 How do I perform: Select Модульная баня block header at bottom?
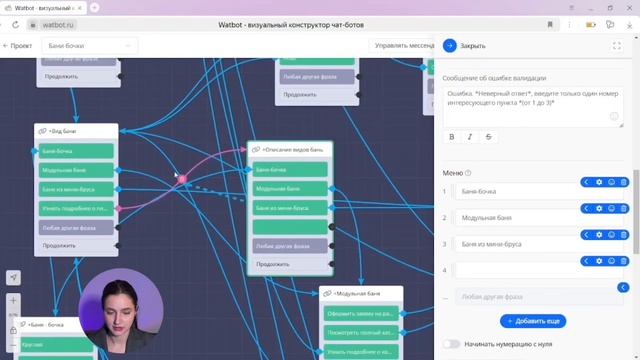361,293
